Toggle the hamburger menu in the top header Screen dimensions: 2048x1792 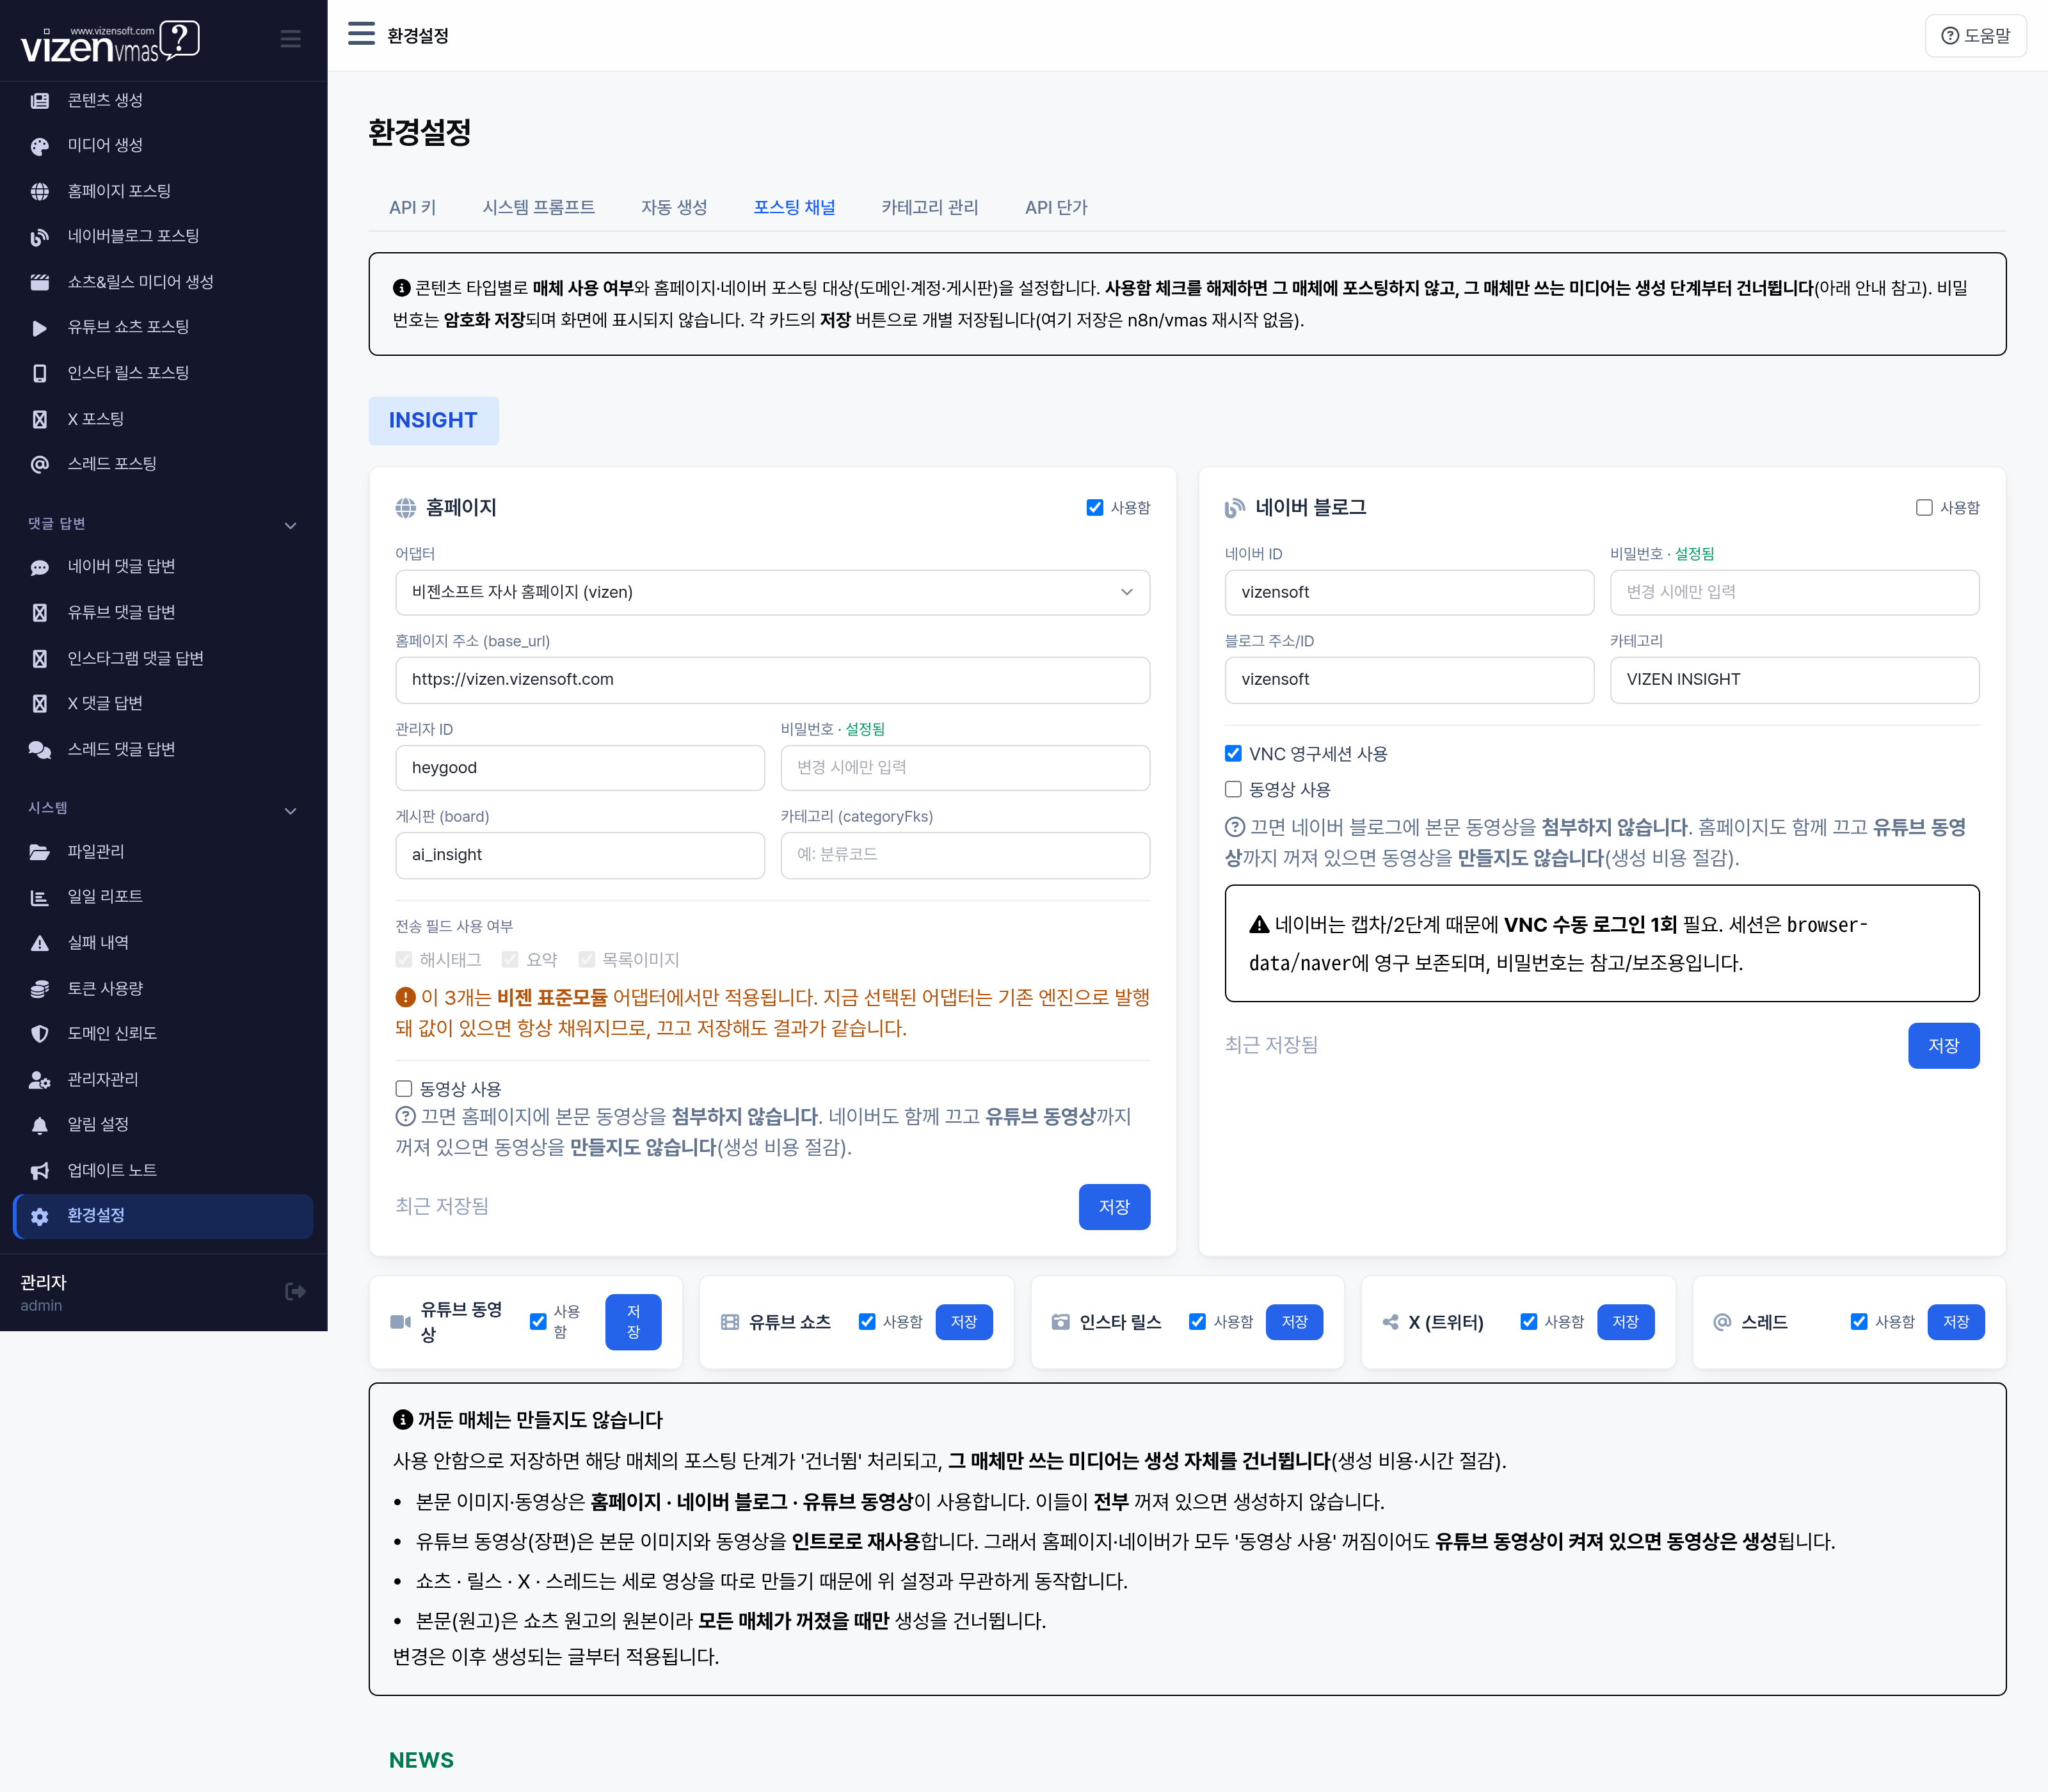(361, 34)
